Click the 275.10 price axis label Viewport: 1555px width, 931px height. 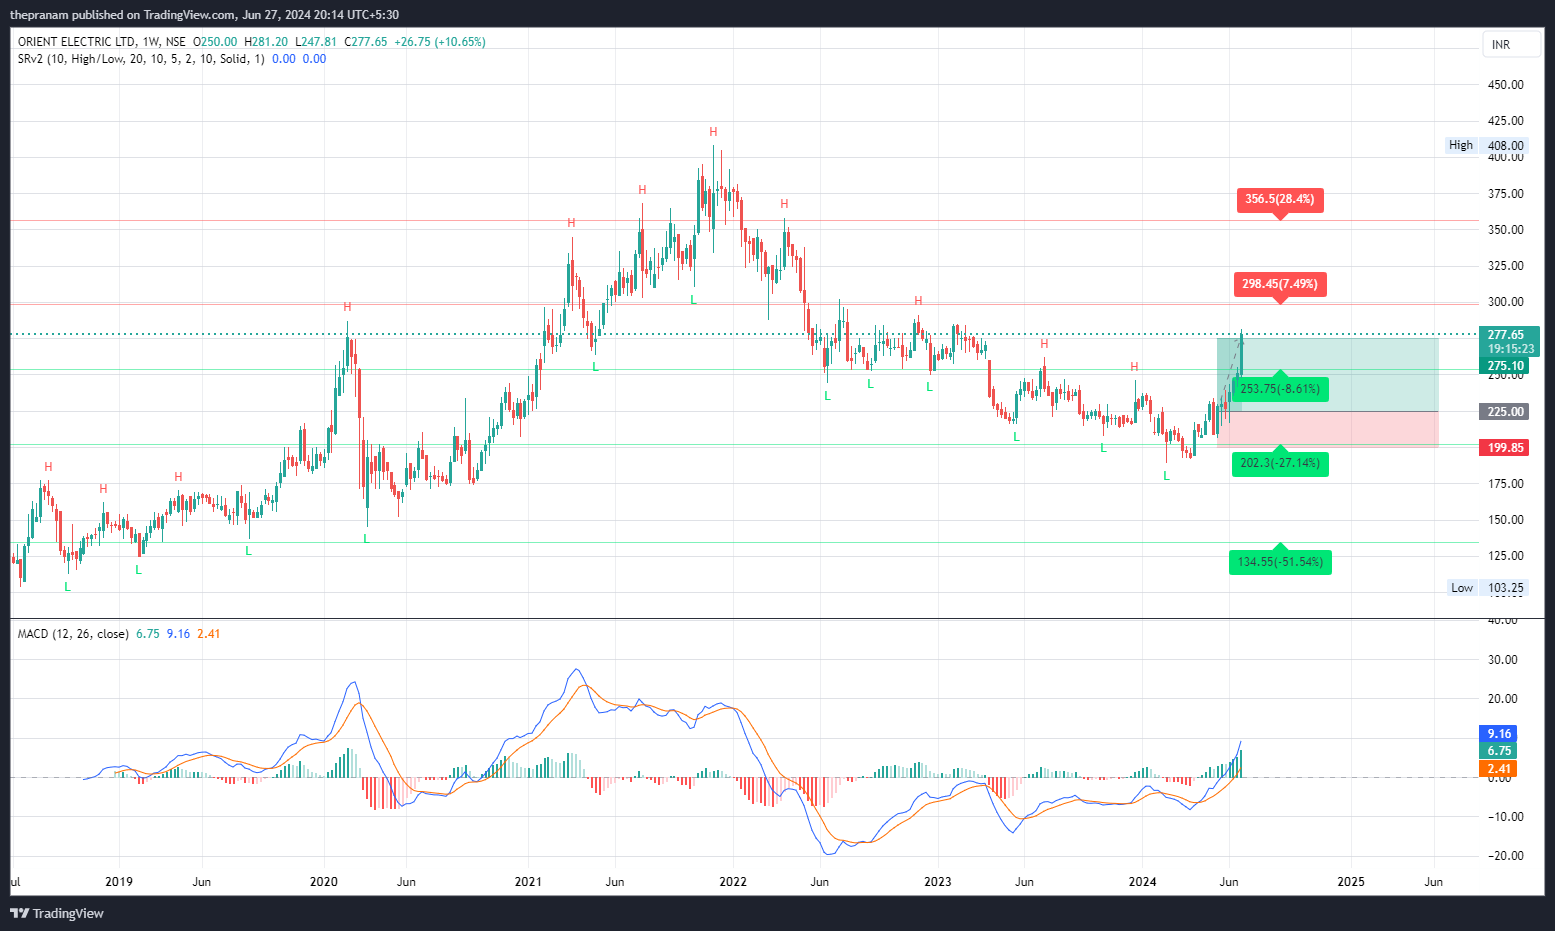pyautogui.click(x=1506, y=366)
